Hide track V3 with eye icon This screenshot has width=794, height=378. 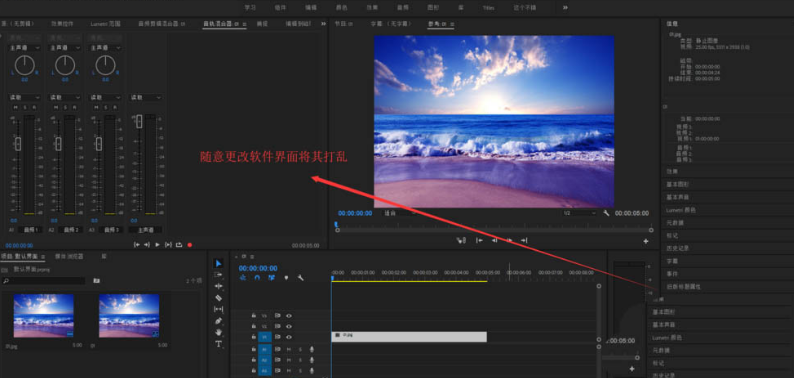pos(289,315)
